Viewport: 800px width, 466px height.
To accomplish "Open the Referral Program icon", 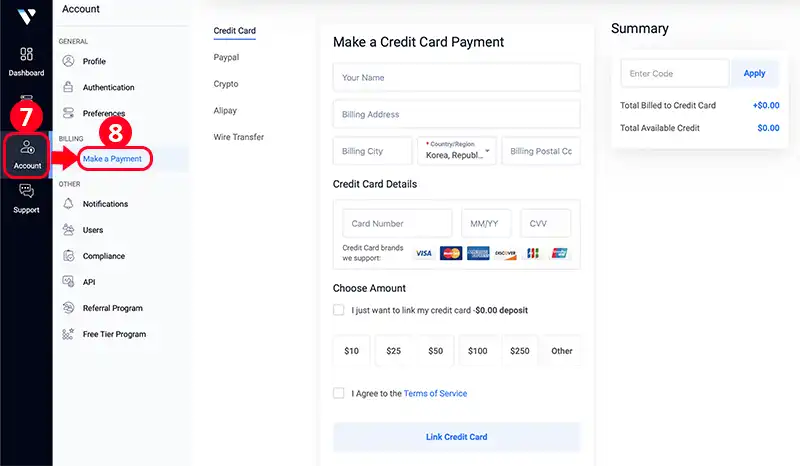I will (x=68, y=308).
